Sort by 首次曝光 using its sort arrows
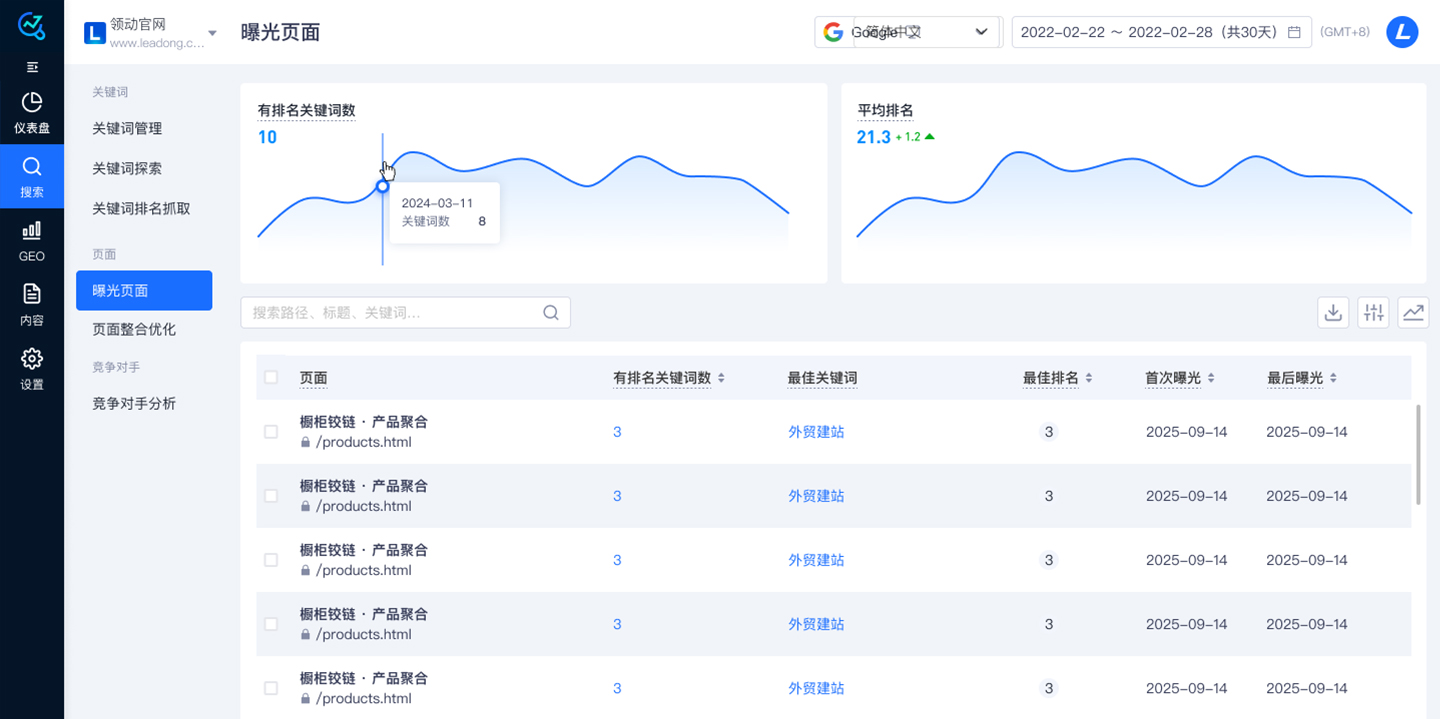Screen dimensions: 1440x719 [1211, 378]
